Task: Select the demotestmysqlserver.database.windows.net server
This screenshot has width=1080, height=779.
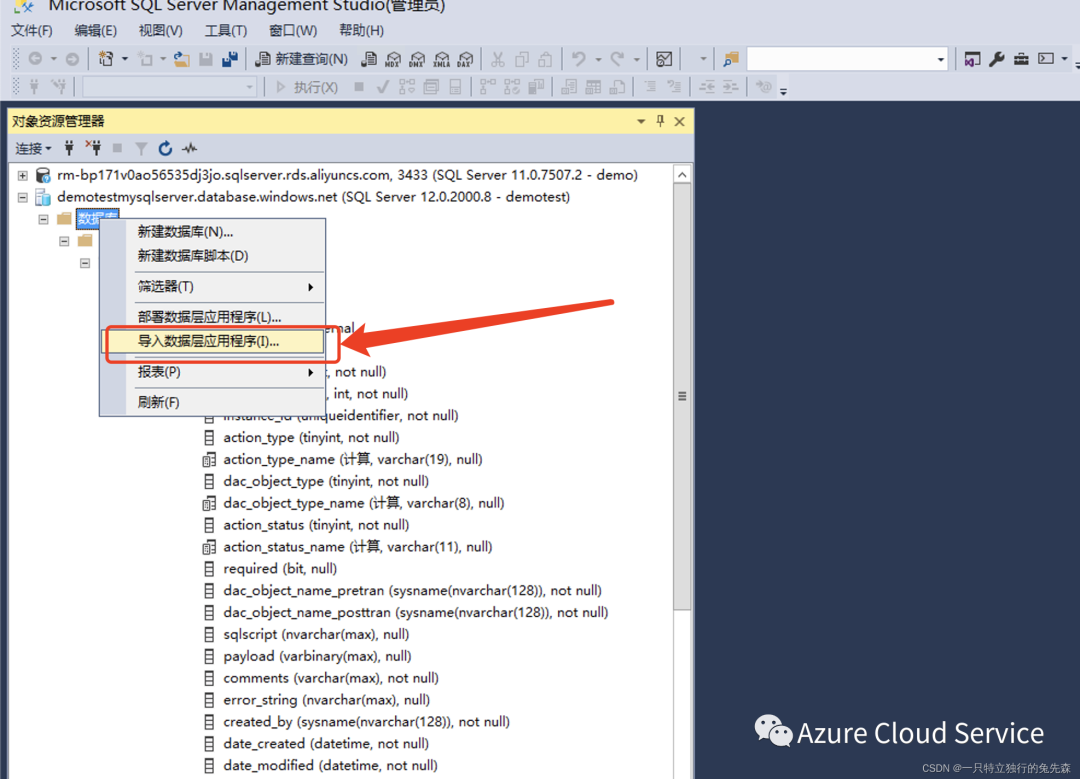Action: (313, 197)
